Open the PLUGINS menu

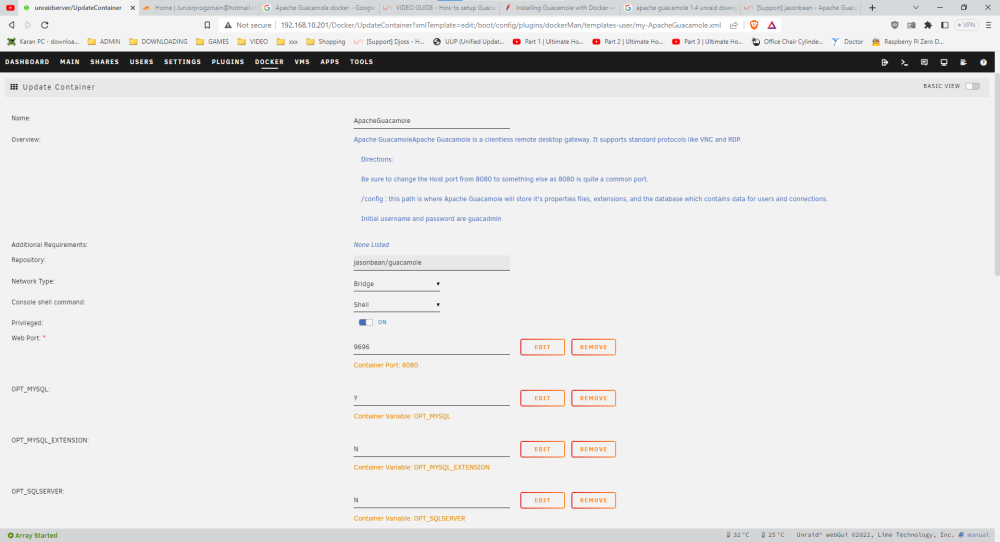(228, 62)
